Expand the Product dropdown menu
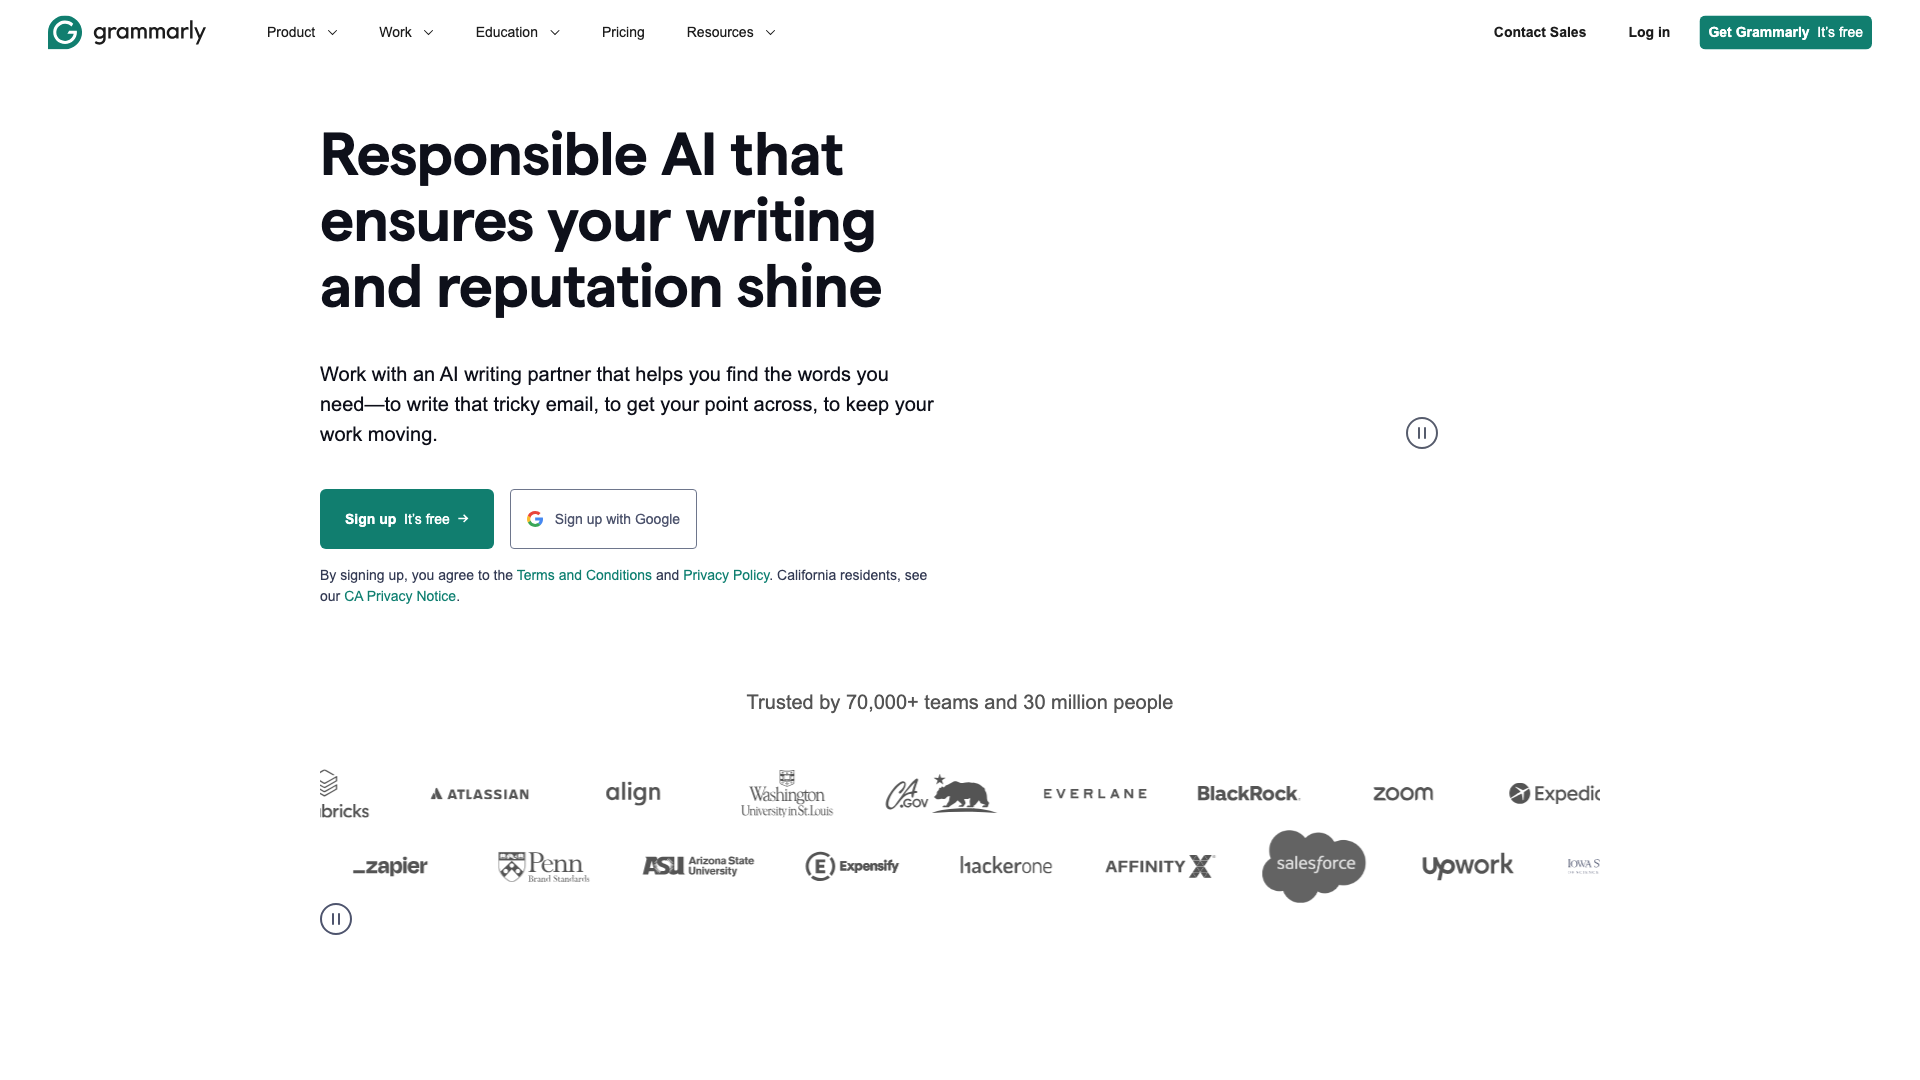Image resolution: width=1920 pixels, height=1080 pixels. click(x=302, y=32)
